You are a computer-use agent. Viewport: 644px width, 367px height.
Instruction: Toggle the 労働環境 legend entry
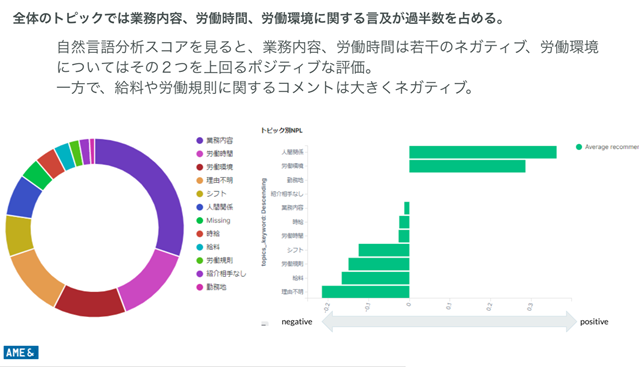pos(215,167)
